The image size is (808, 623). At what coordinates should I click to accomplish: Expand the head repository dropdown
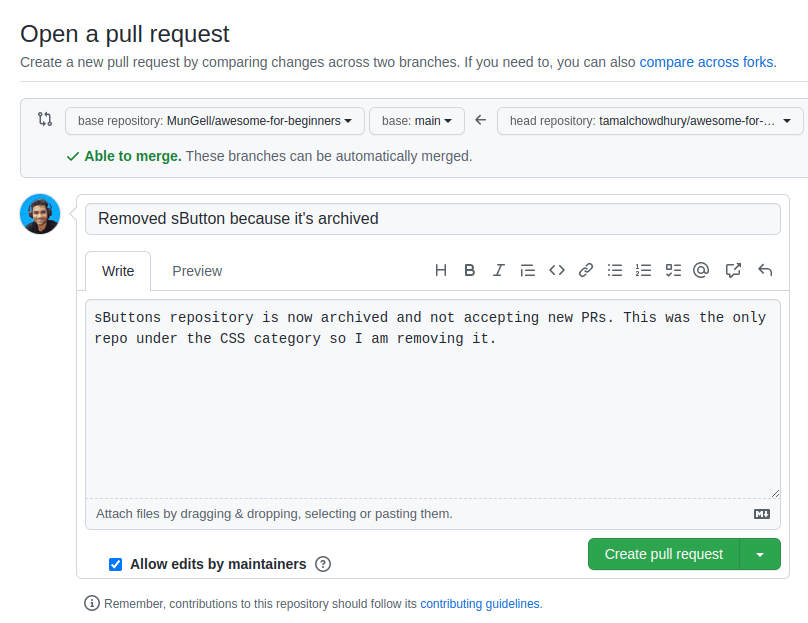(650, 121)
